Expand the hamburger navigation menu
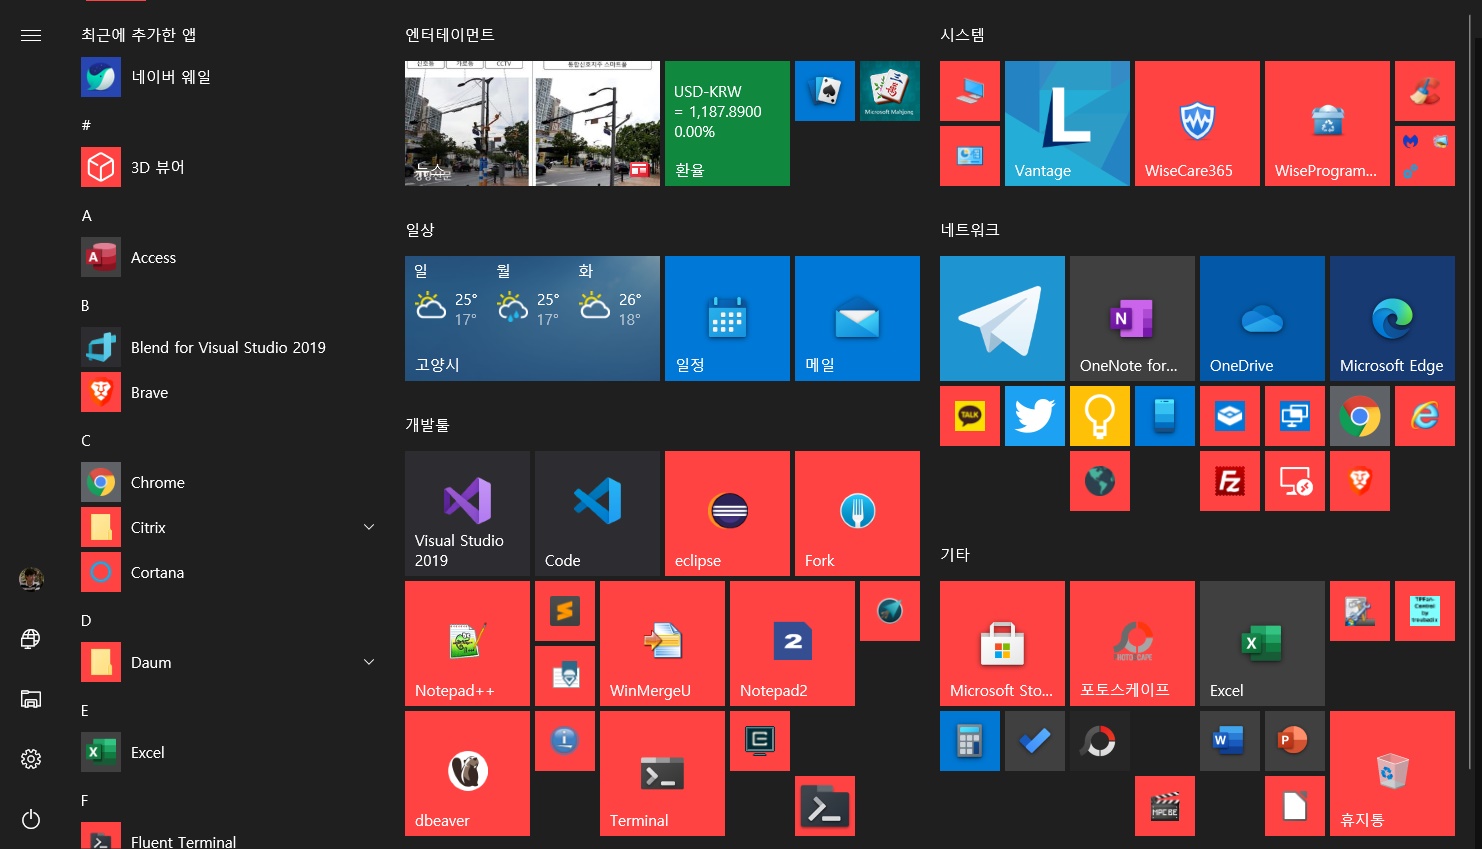This screenshot has height=849, width=1482. pos(31,35)
